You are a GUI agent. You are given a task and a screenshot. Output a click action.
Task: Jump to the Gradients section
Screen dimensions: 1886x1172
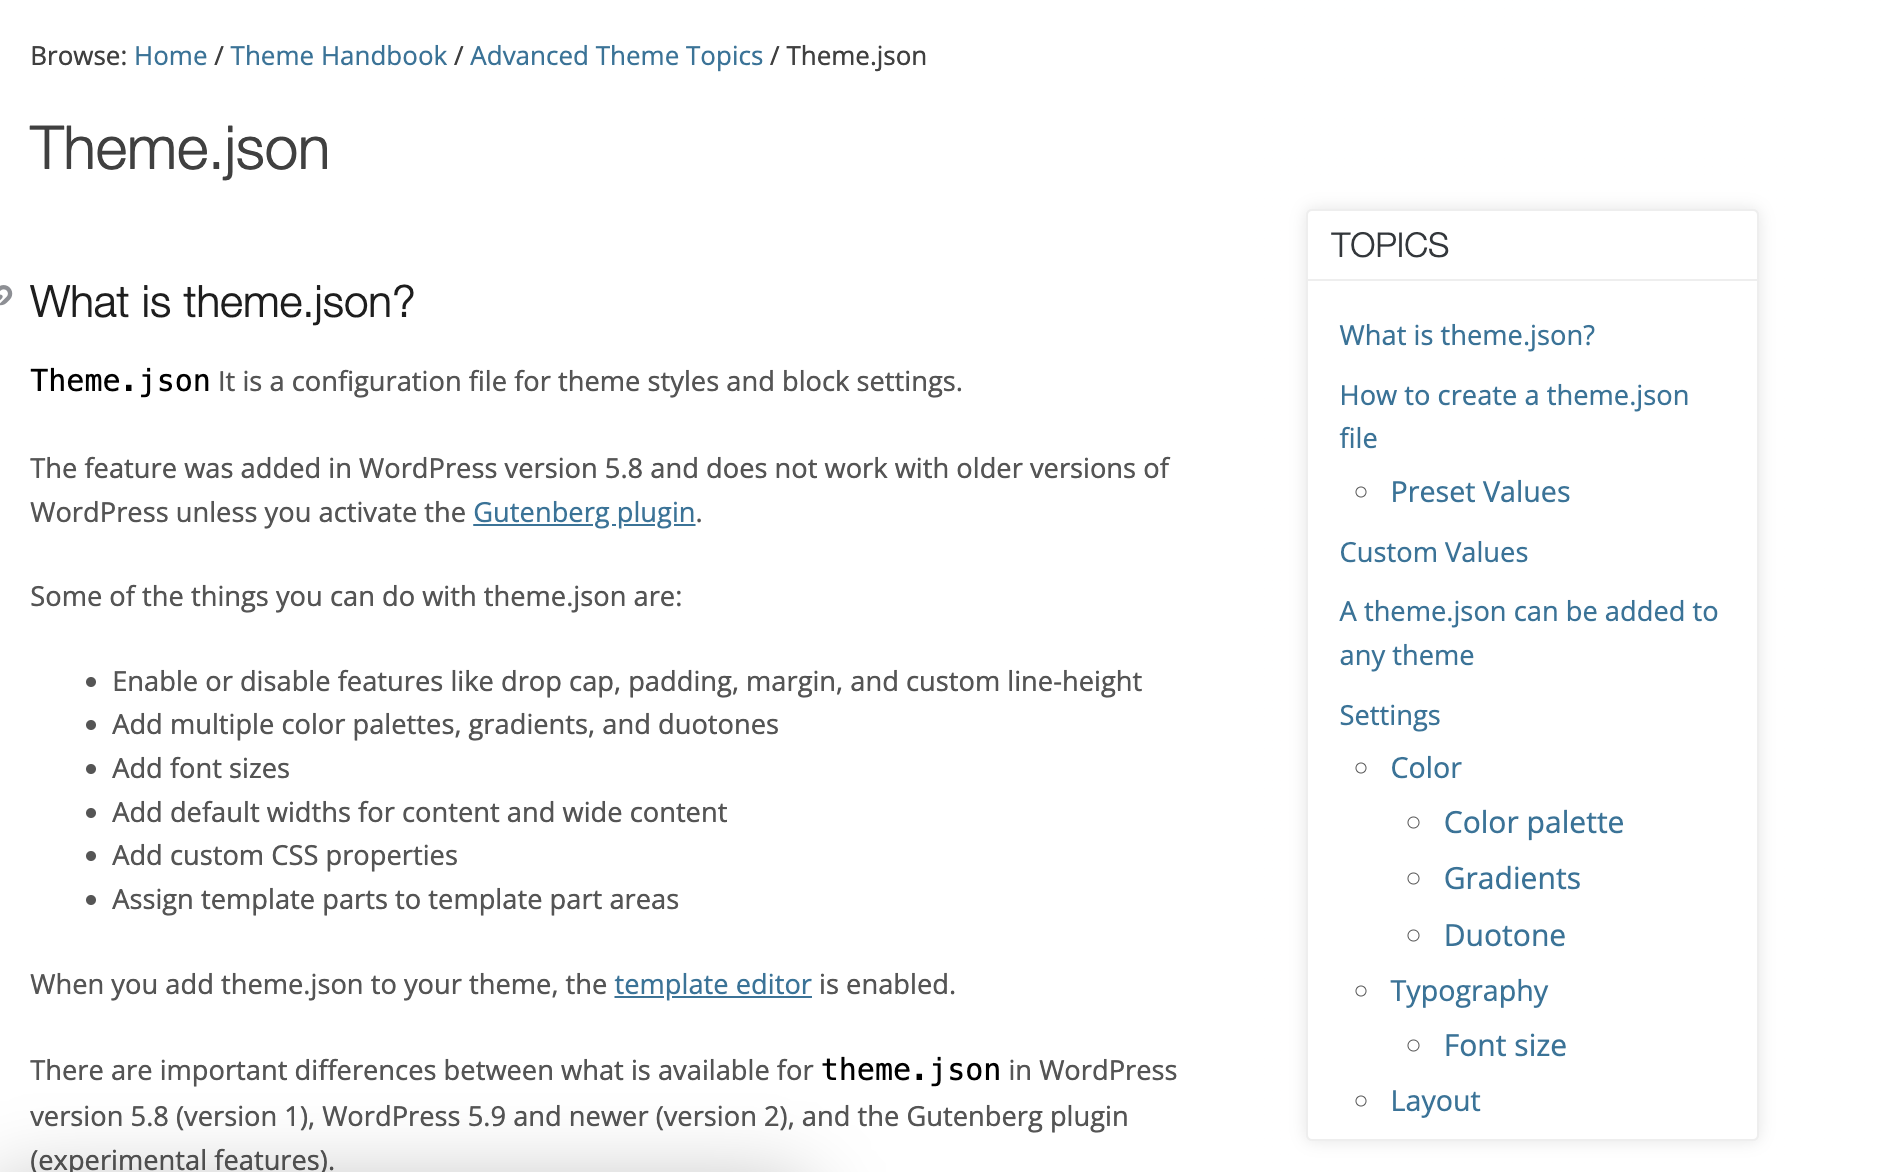[x=1511, y=878]
